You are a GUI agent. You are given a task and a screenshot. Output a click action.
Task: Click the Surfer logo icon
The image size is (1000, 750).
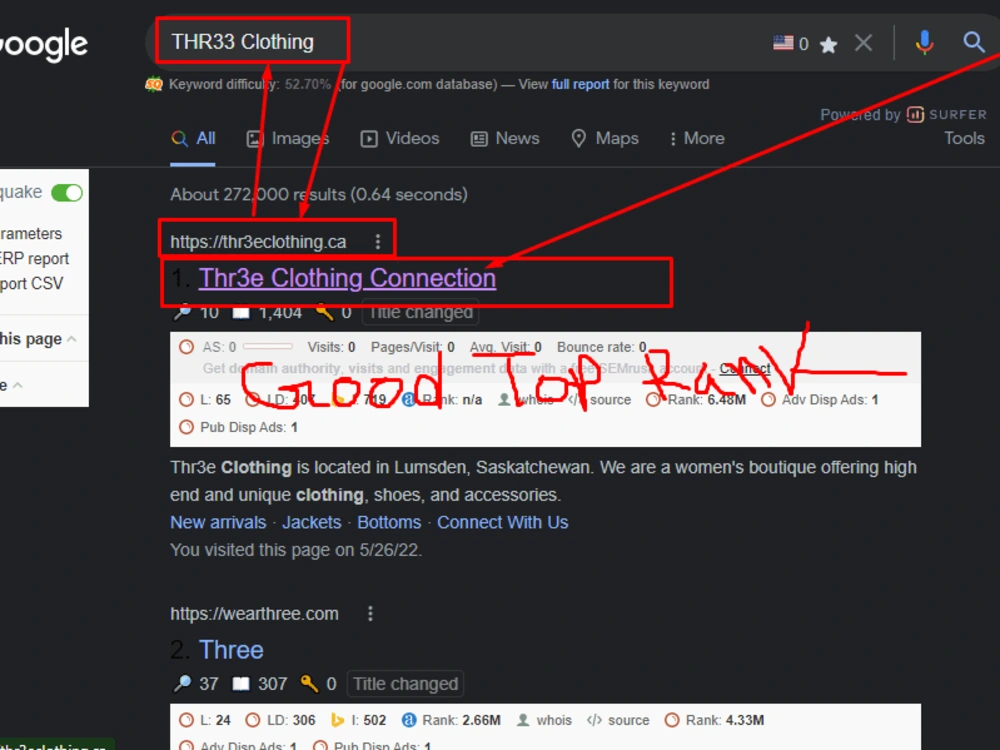[x=915, y=115]
